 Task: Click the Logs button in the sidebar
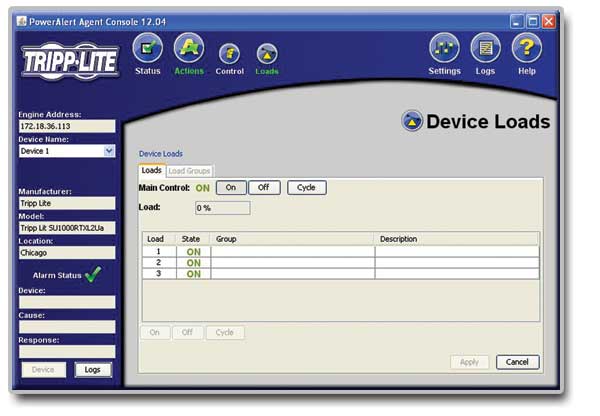pos(93,369)
